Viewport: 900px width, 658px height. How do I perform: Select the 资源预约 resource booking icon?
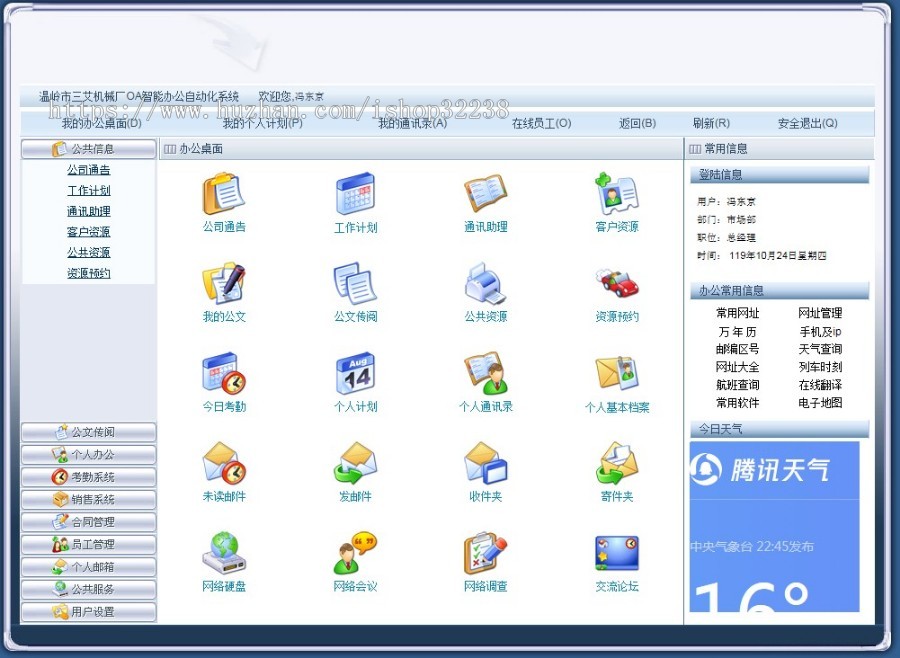tap(617, 288)
